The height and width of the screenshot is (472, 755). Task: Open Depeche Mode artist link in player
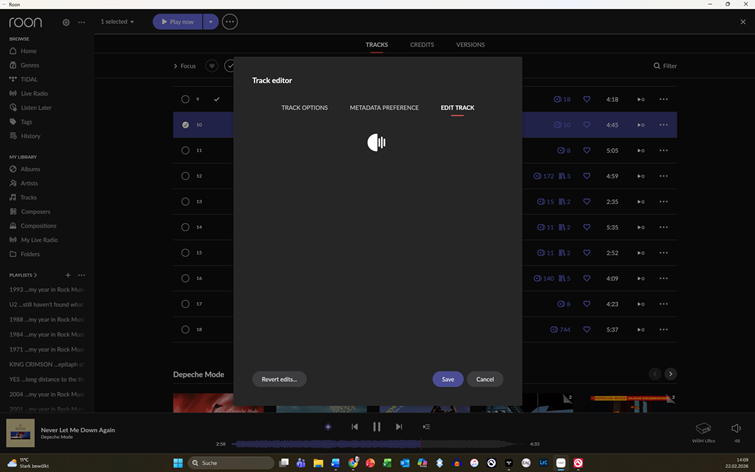pyautogui.click(x=56, y=437)
